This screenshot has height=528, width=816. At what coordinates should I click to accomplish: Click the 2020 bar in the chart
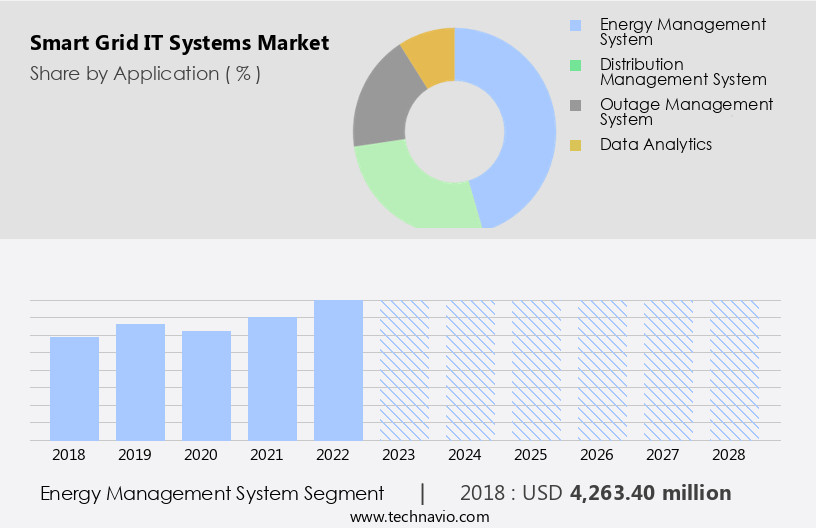[x=206, y=385]
